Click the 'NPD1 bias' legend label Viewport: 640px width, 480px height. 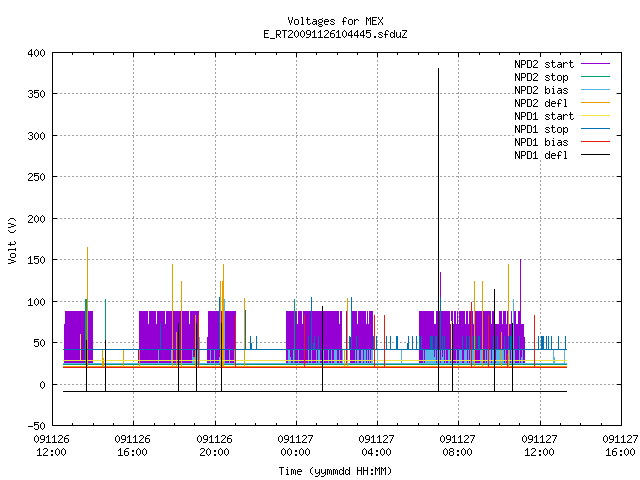541,142
